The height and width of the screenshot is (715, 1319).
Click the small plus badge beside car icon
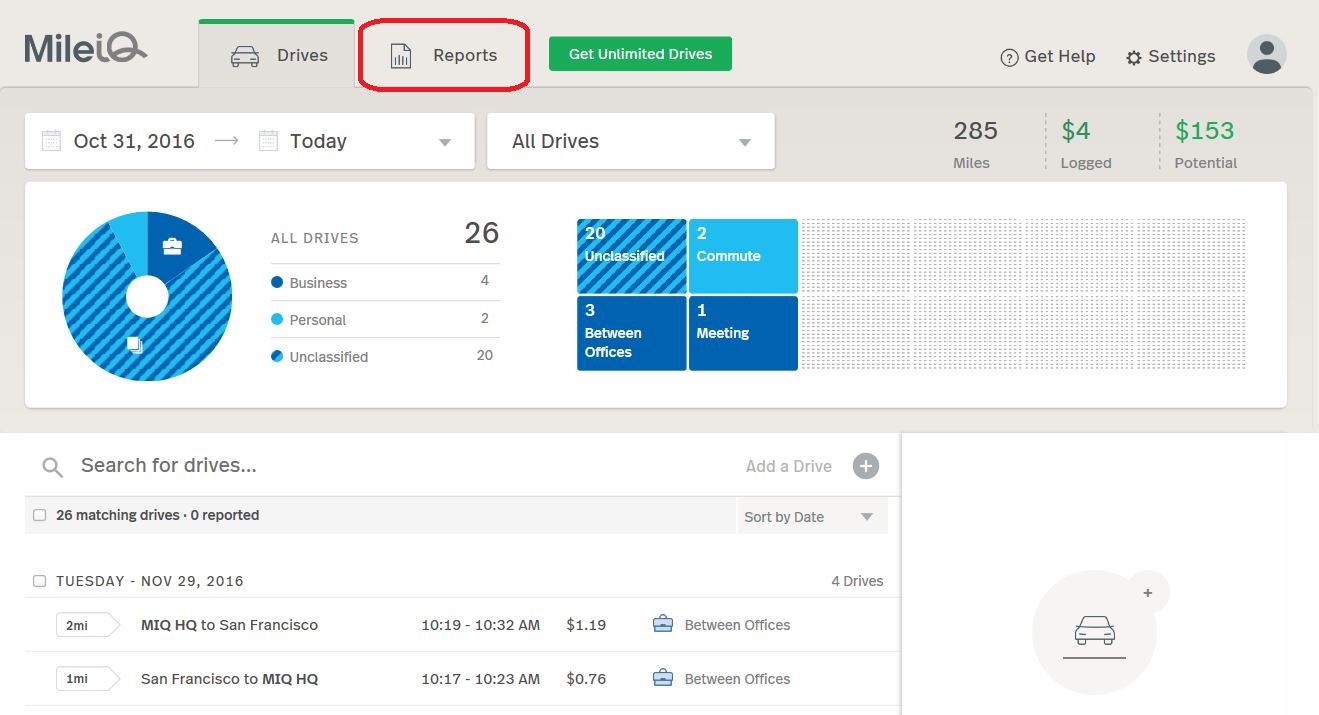pos(1147,593)
